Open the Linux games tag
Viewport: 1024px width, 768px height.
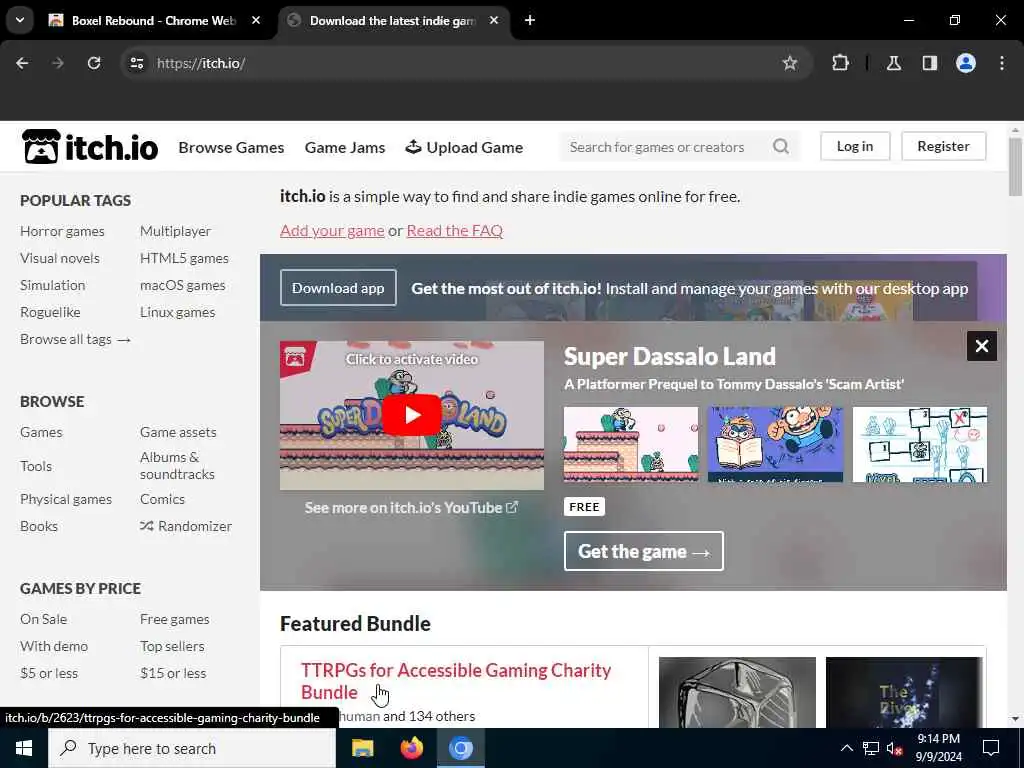click(x=177, y=312)
